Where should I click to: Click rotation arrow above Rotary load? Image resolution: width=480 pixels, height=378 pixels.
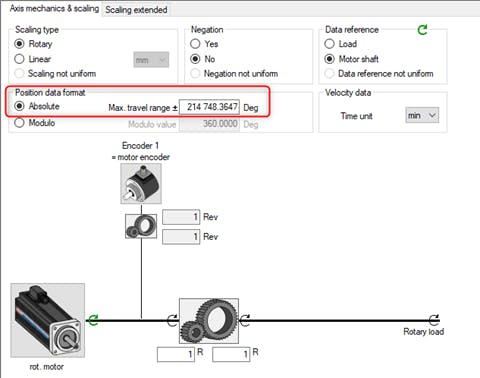pyautogui.click(x=434, y=320)
